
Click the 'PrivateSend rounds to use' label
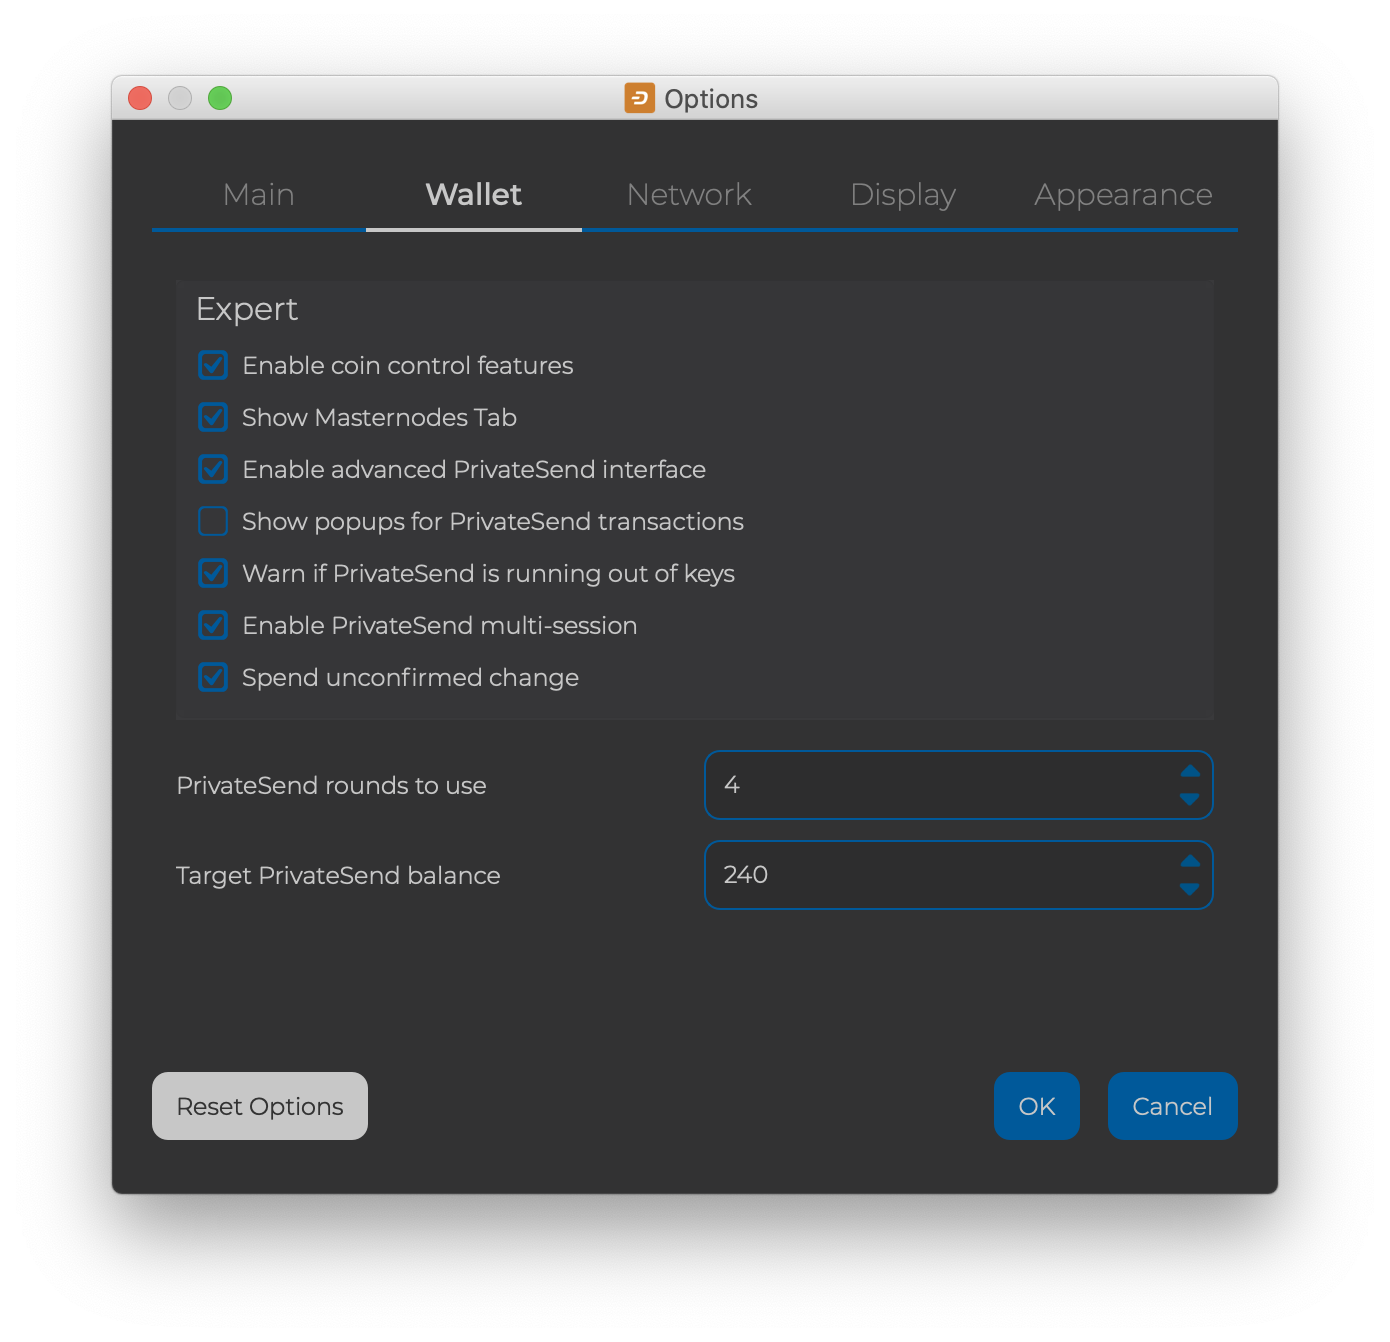click(331, 785)
